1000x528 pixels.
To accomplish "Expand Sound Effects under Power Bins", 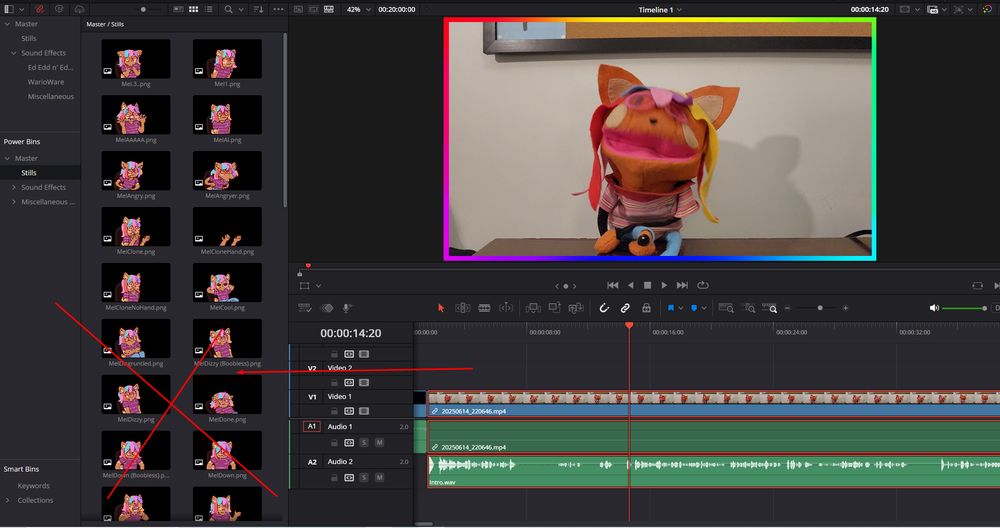I will [x=13, y=187].
